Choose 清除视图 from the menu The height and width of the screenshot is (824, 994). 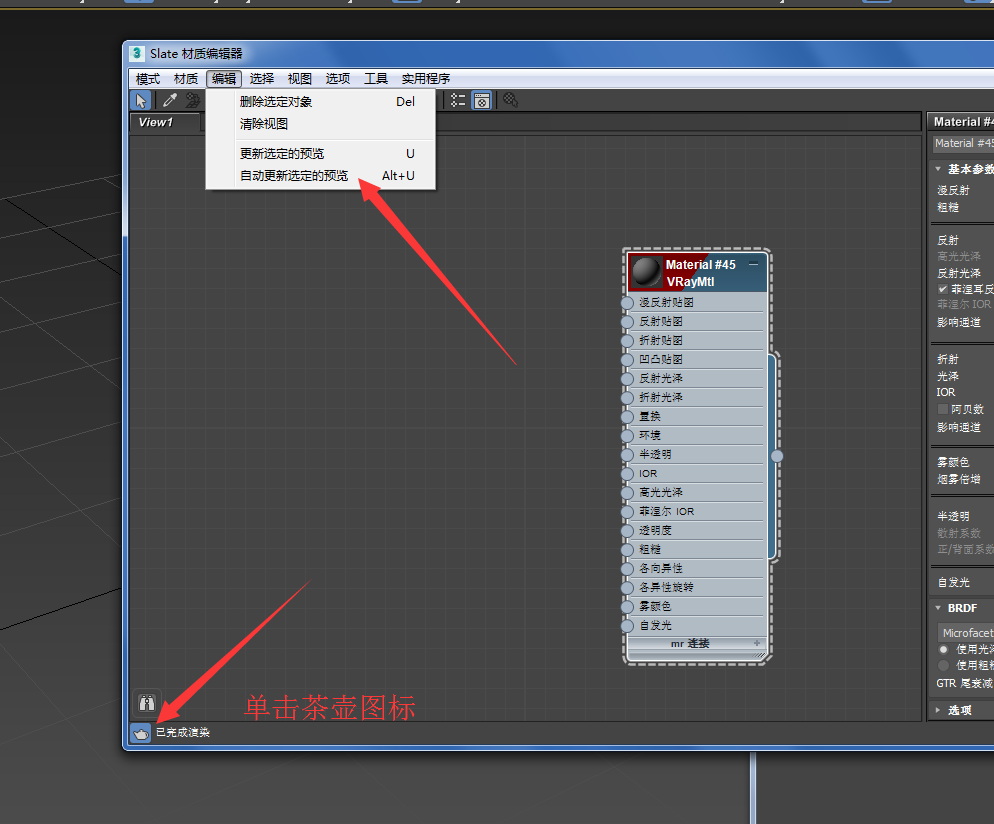[321, 124]
